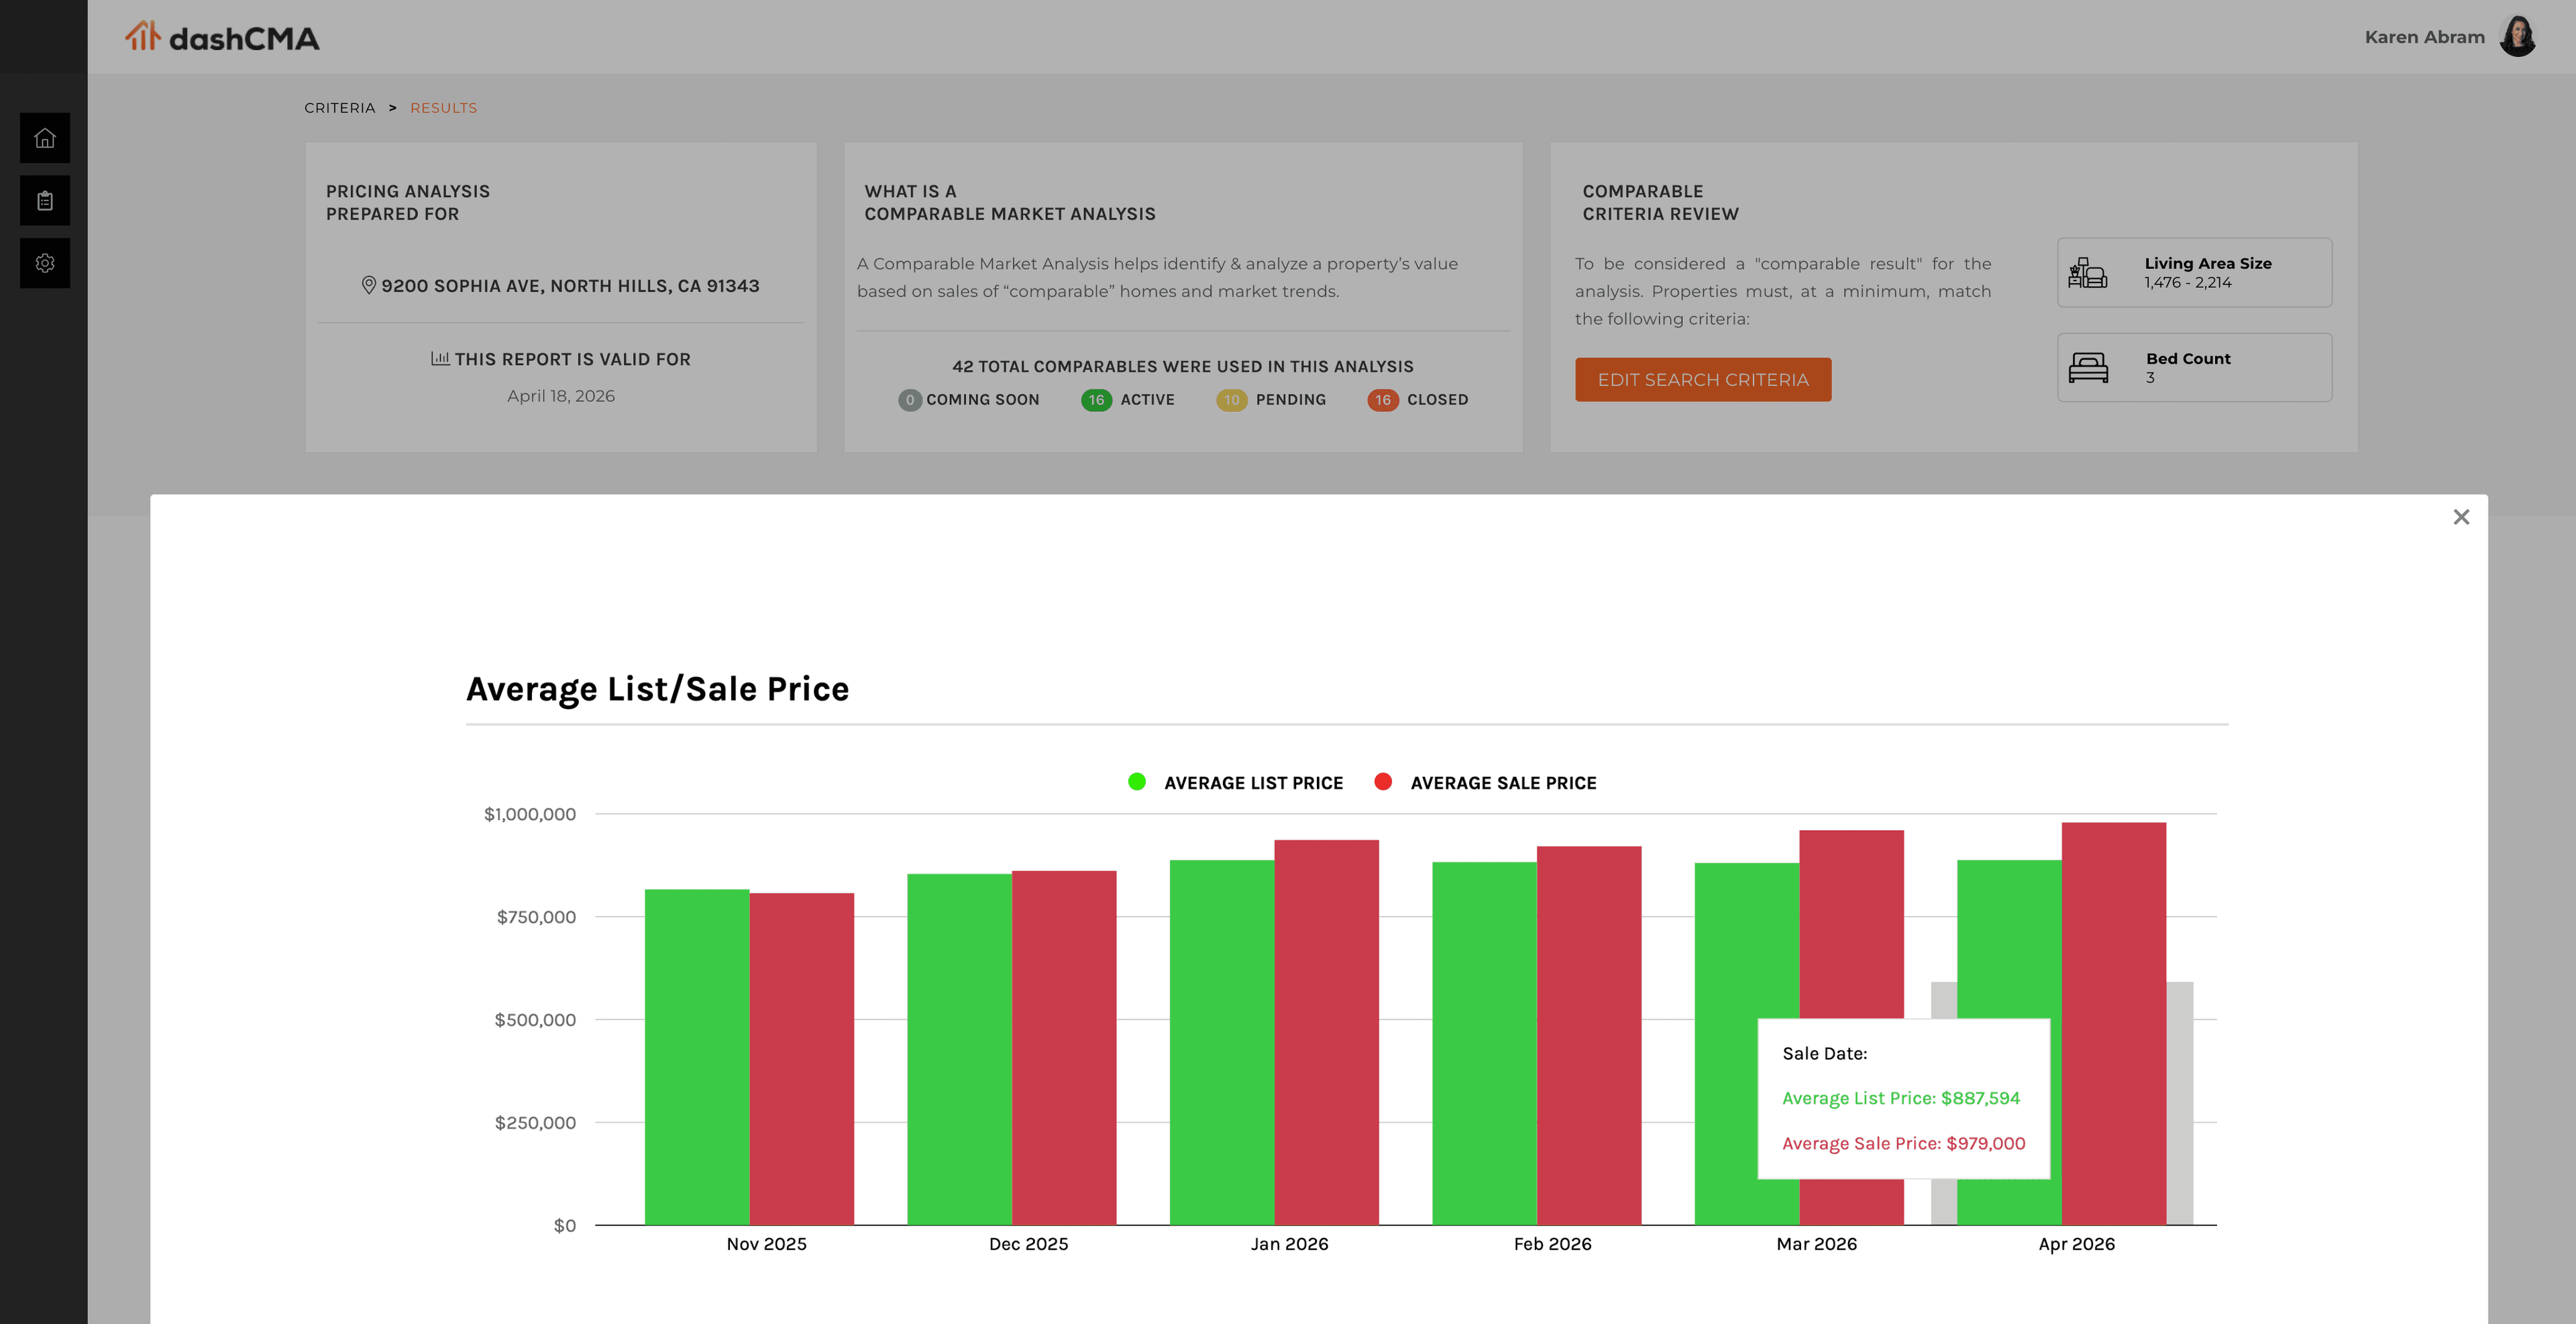Click the bar chart icon near report validity

pyautogui.click(x=439, y=358)
